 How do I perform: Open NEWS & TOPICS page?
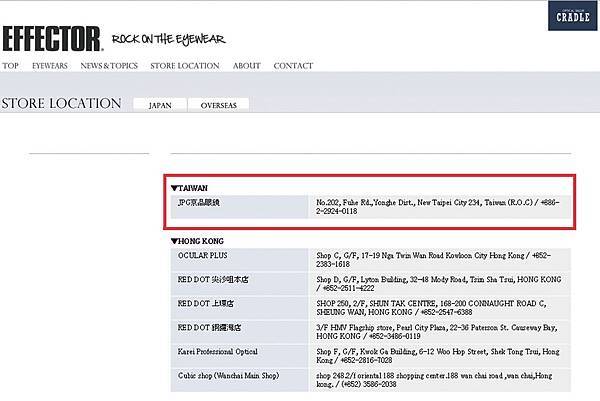(109, 66)
